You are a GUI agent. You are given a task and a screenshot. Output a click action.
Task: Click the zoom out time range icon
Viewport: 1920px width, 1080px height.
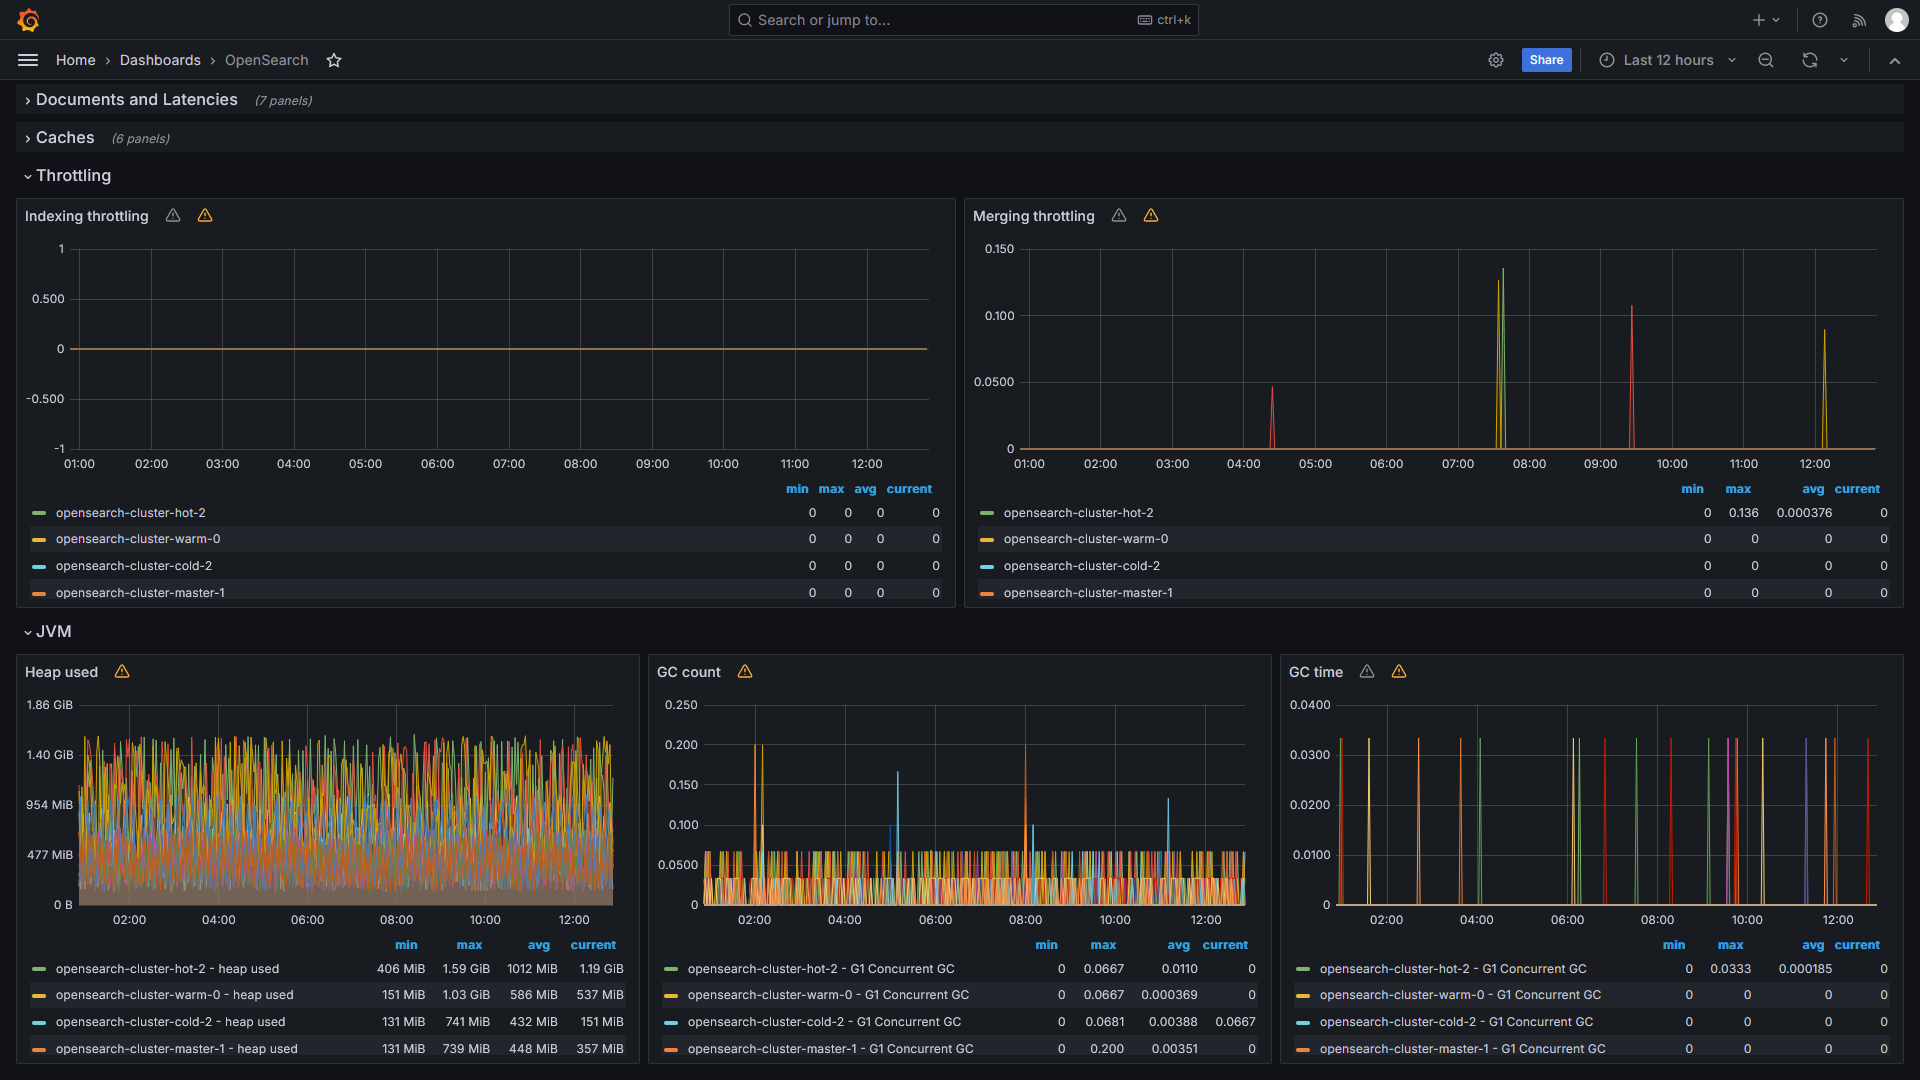point(1766,60)
